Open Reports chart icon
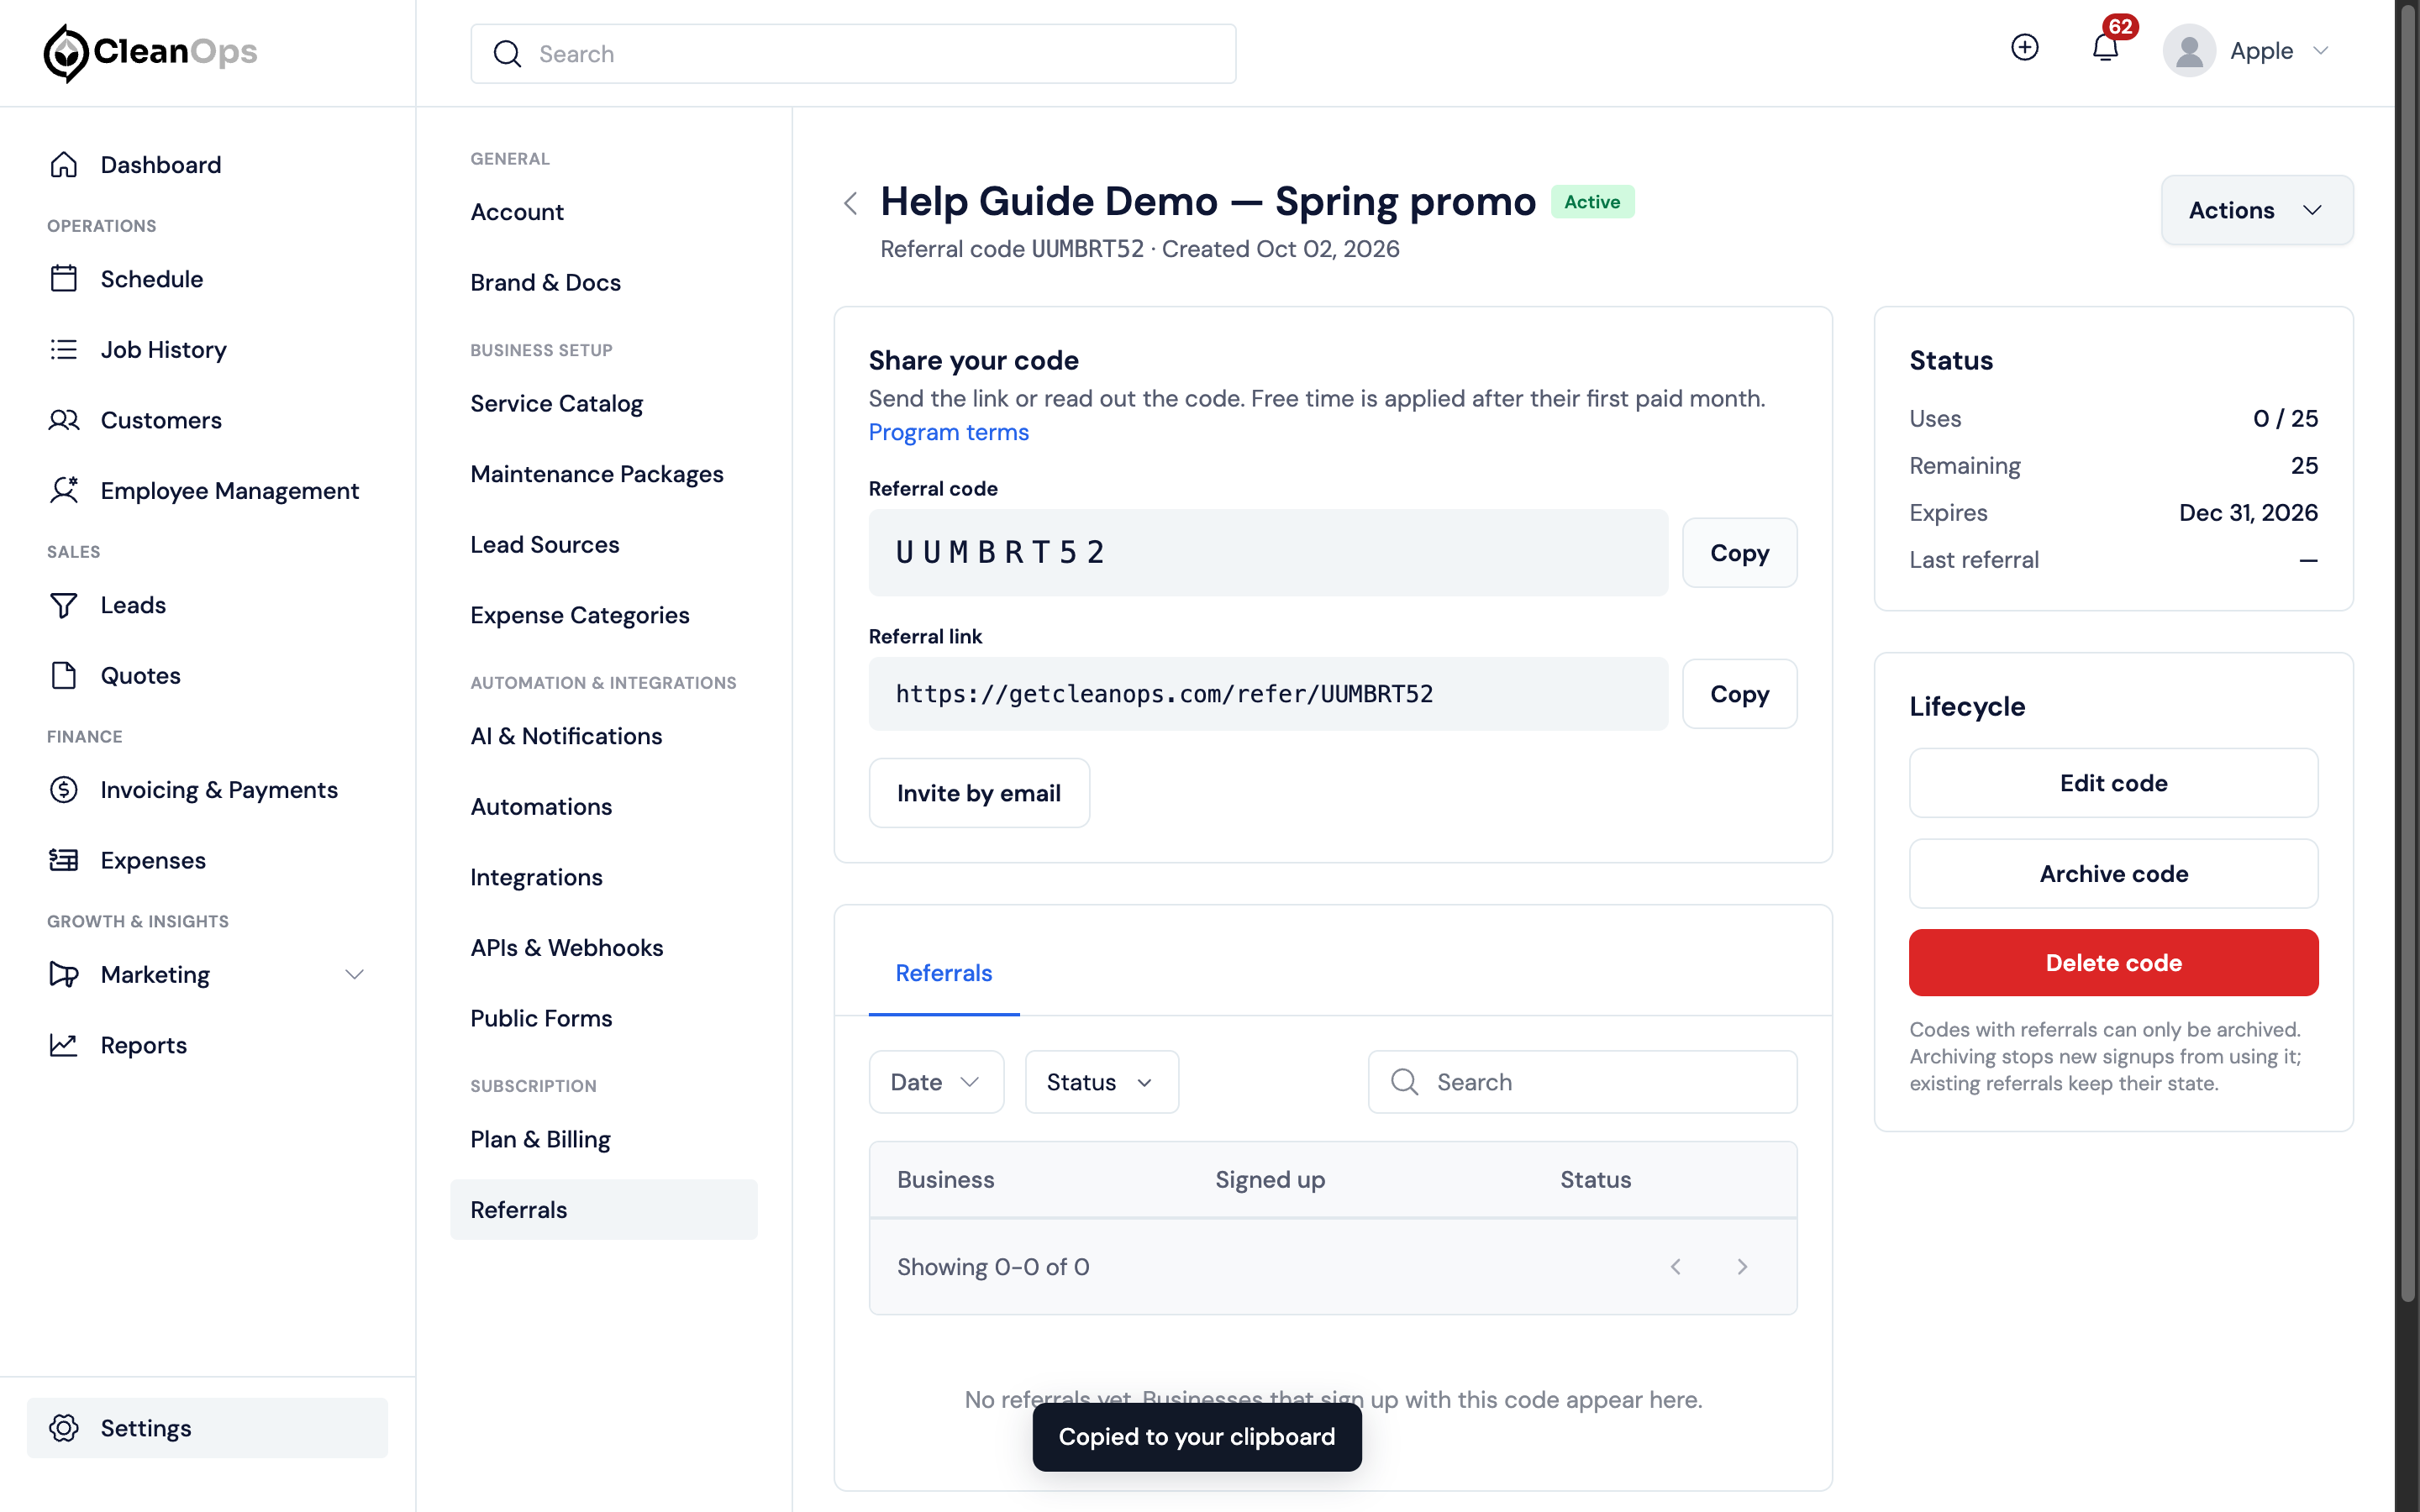Viewport: 2420px width, 1512px height. coord(64,1045)
